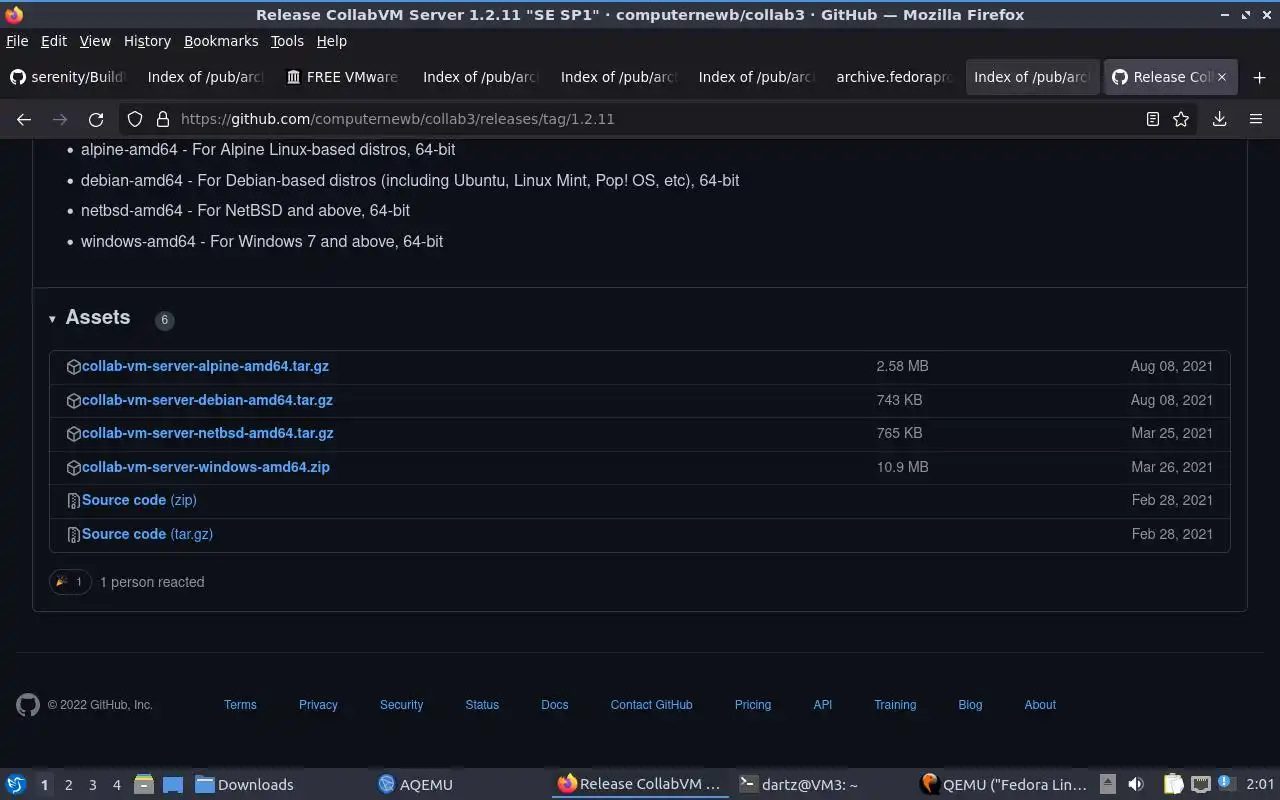Open the Help menu
The width and height of the screenshot is (1280, 800).
pos(331,41)
